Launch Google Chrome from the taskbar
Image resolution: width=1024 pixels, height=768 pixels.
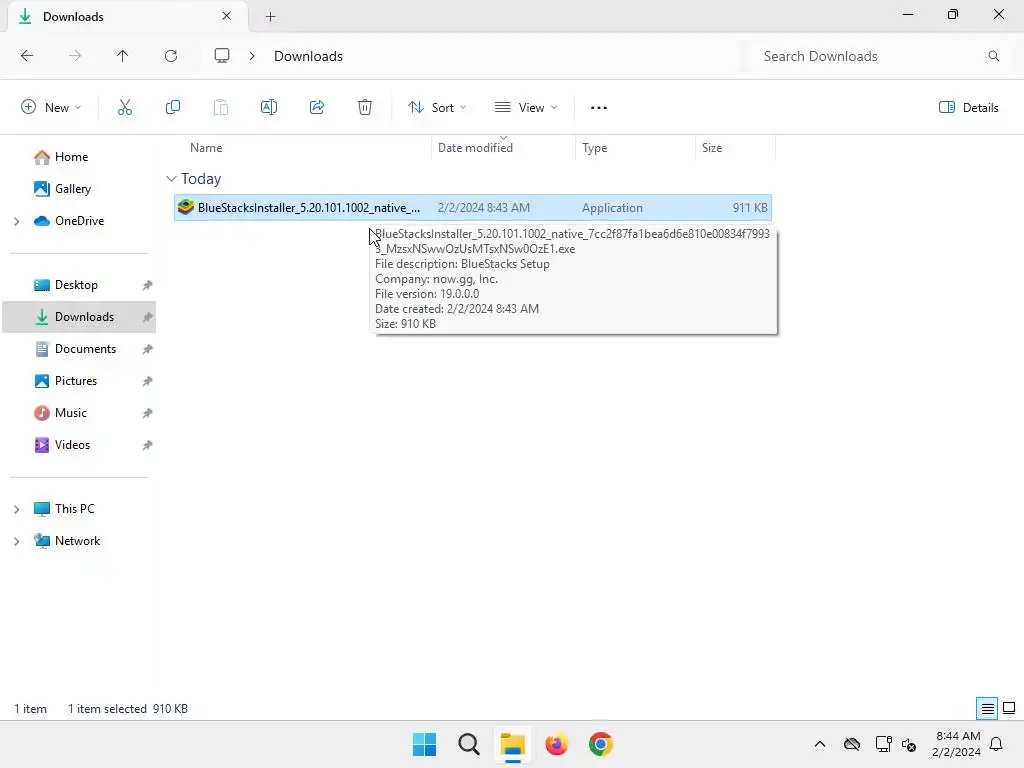[601, 744]
